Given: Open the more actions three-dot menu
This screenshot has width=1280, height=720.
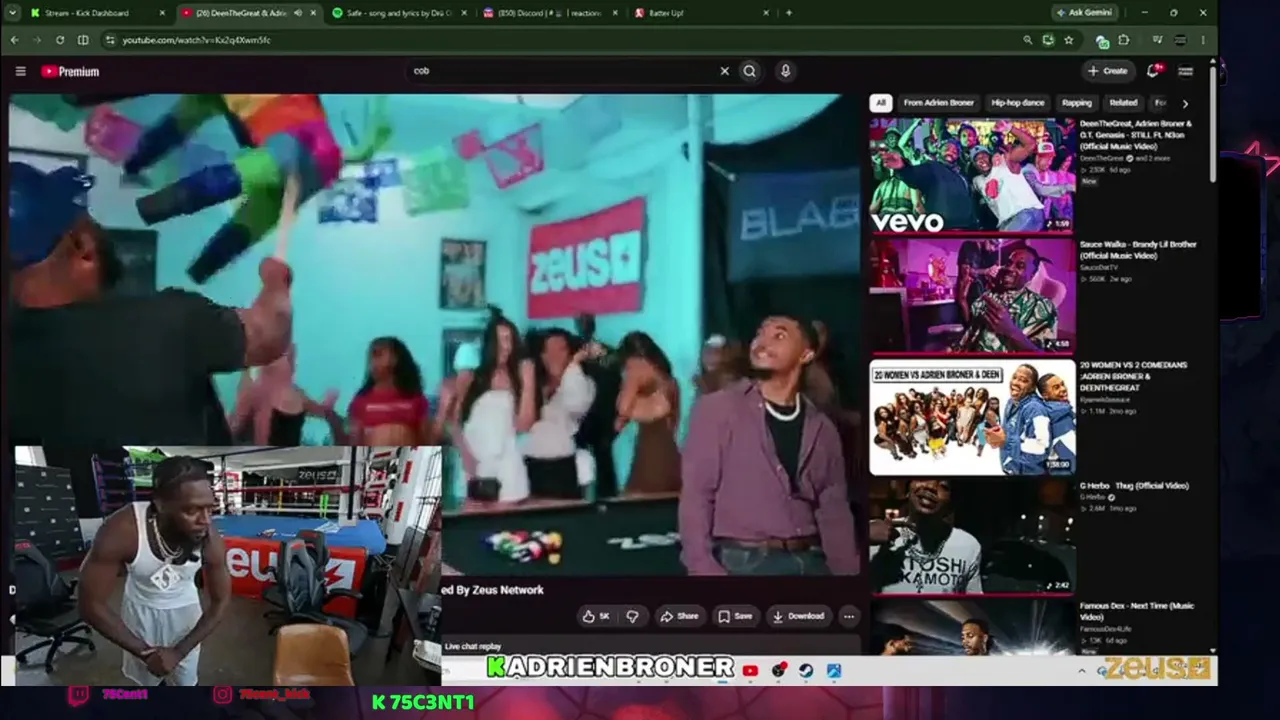Looking at the screenshot, I should point(849,616).
